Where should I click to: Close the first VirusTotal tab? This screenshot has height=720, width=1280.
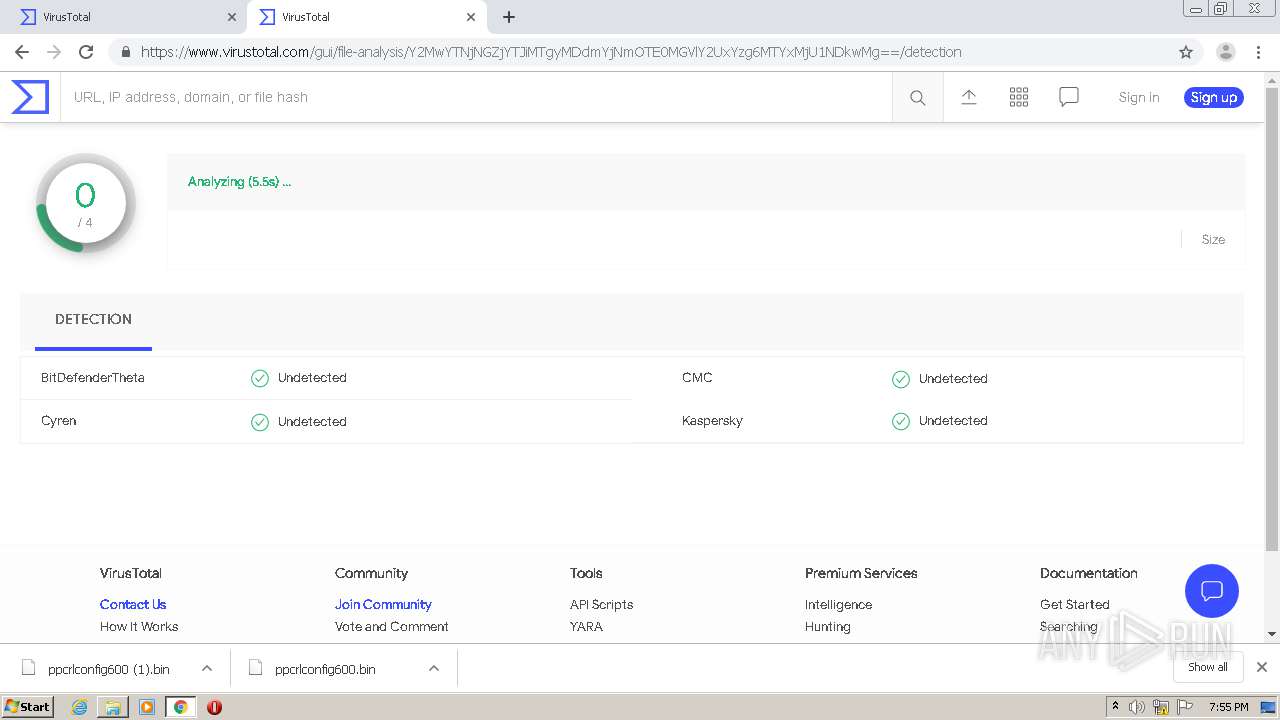coord(232,17)
